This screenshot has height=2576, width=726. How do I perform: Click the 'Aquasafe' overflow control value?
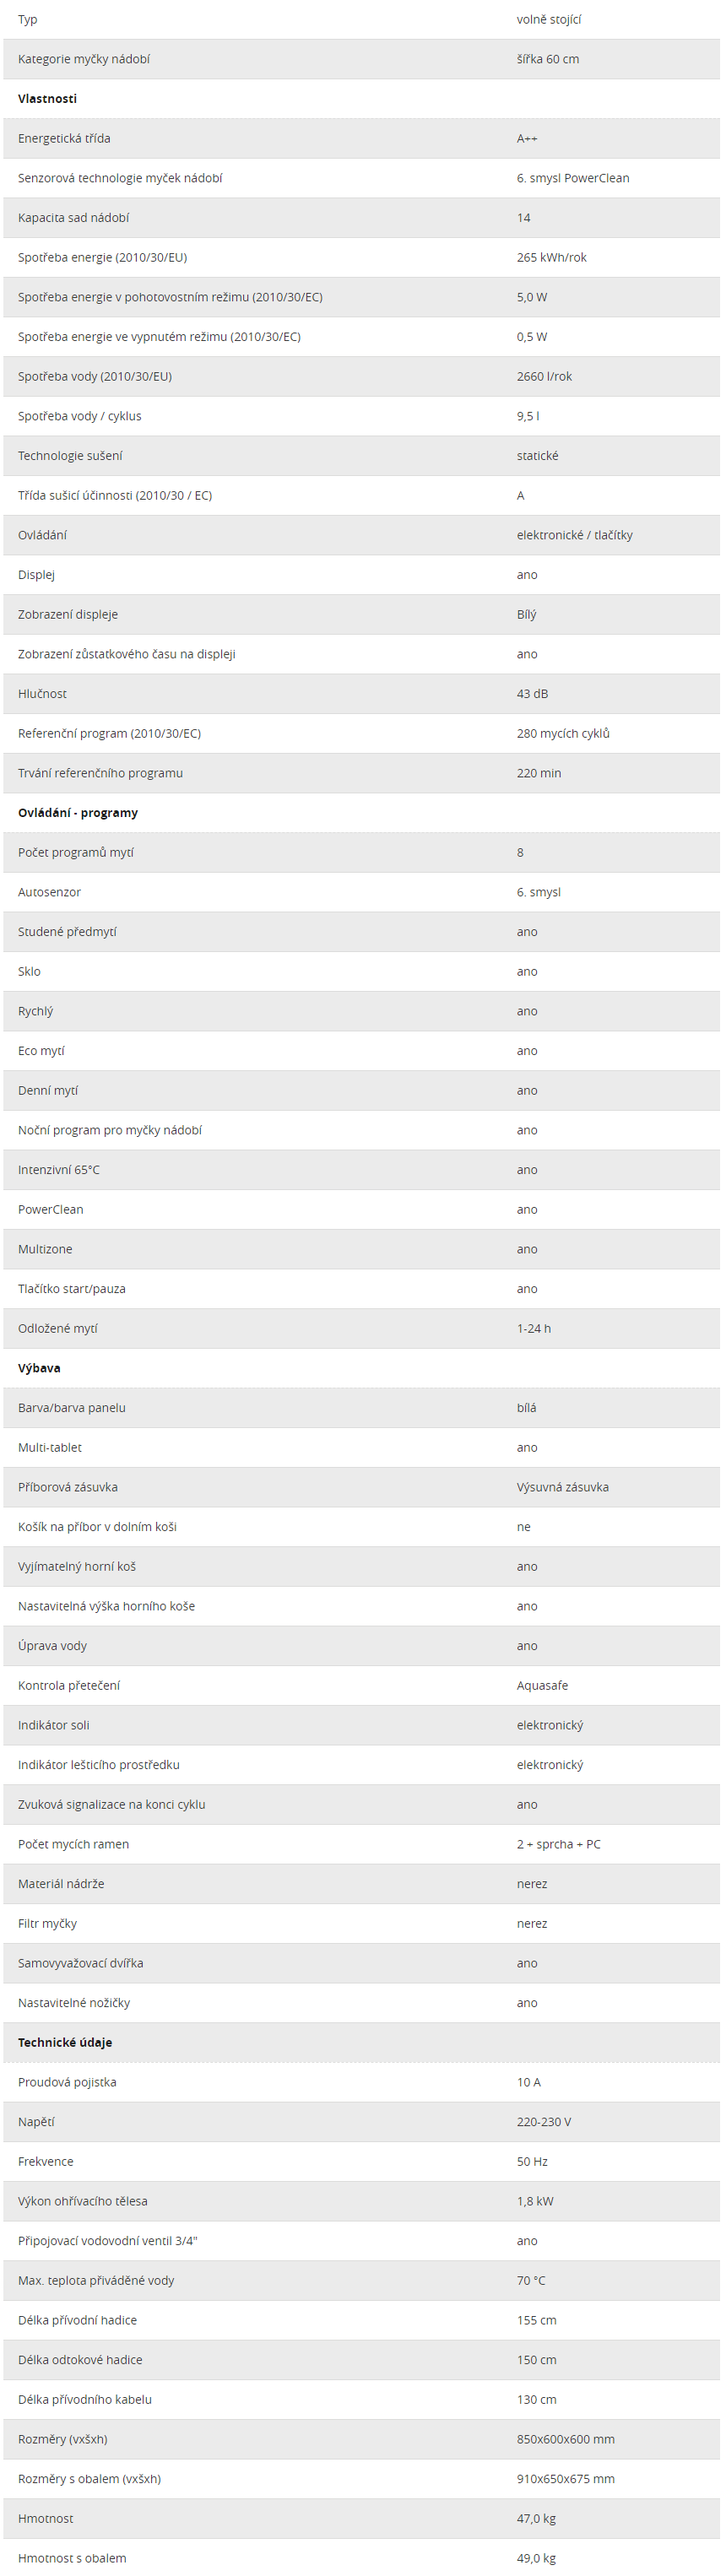tap(542, 1685)
